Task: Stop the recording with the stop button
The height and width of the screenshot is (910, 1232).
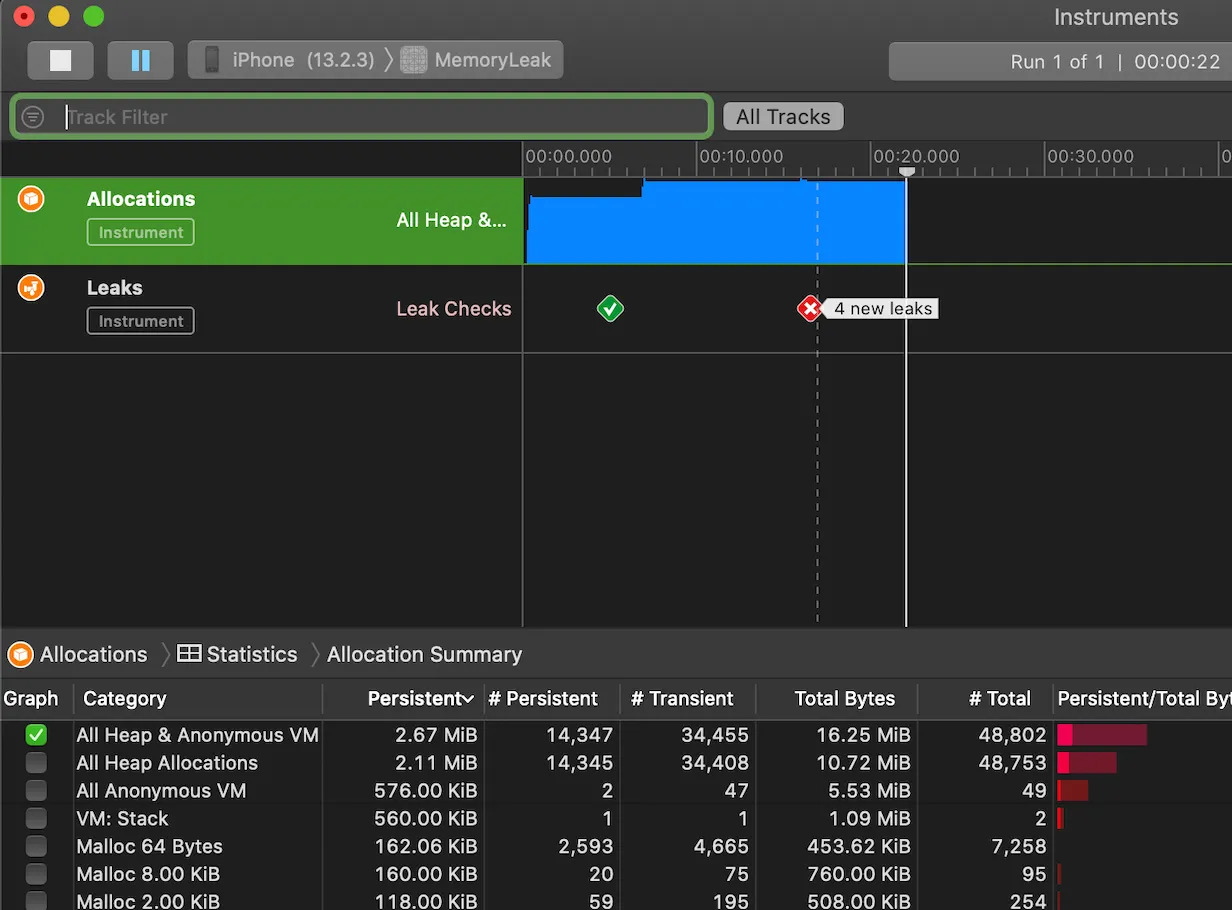Action: (61, 60)
